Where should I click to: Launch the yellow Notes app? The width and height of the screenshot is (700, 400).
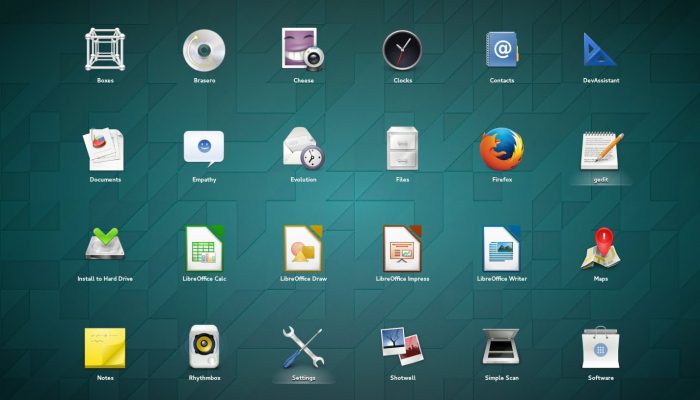point(105,348)
